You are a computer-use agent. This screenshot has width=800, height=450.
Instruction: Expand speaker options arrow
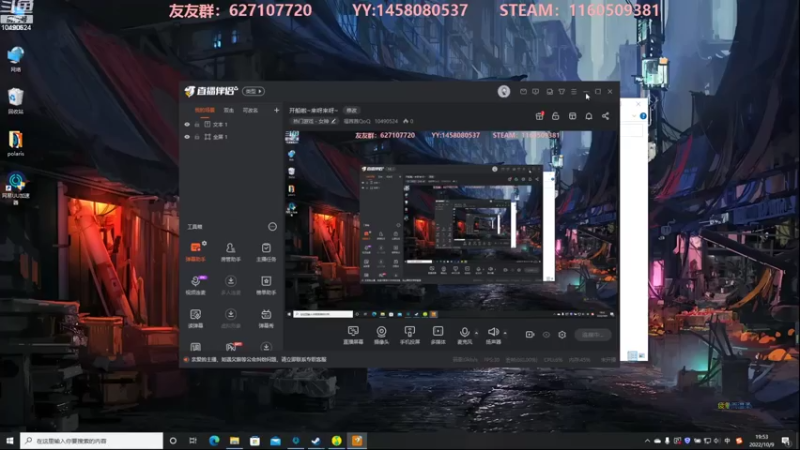505,333
